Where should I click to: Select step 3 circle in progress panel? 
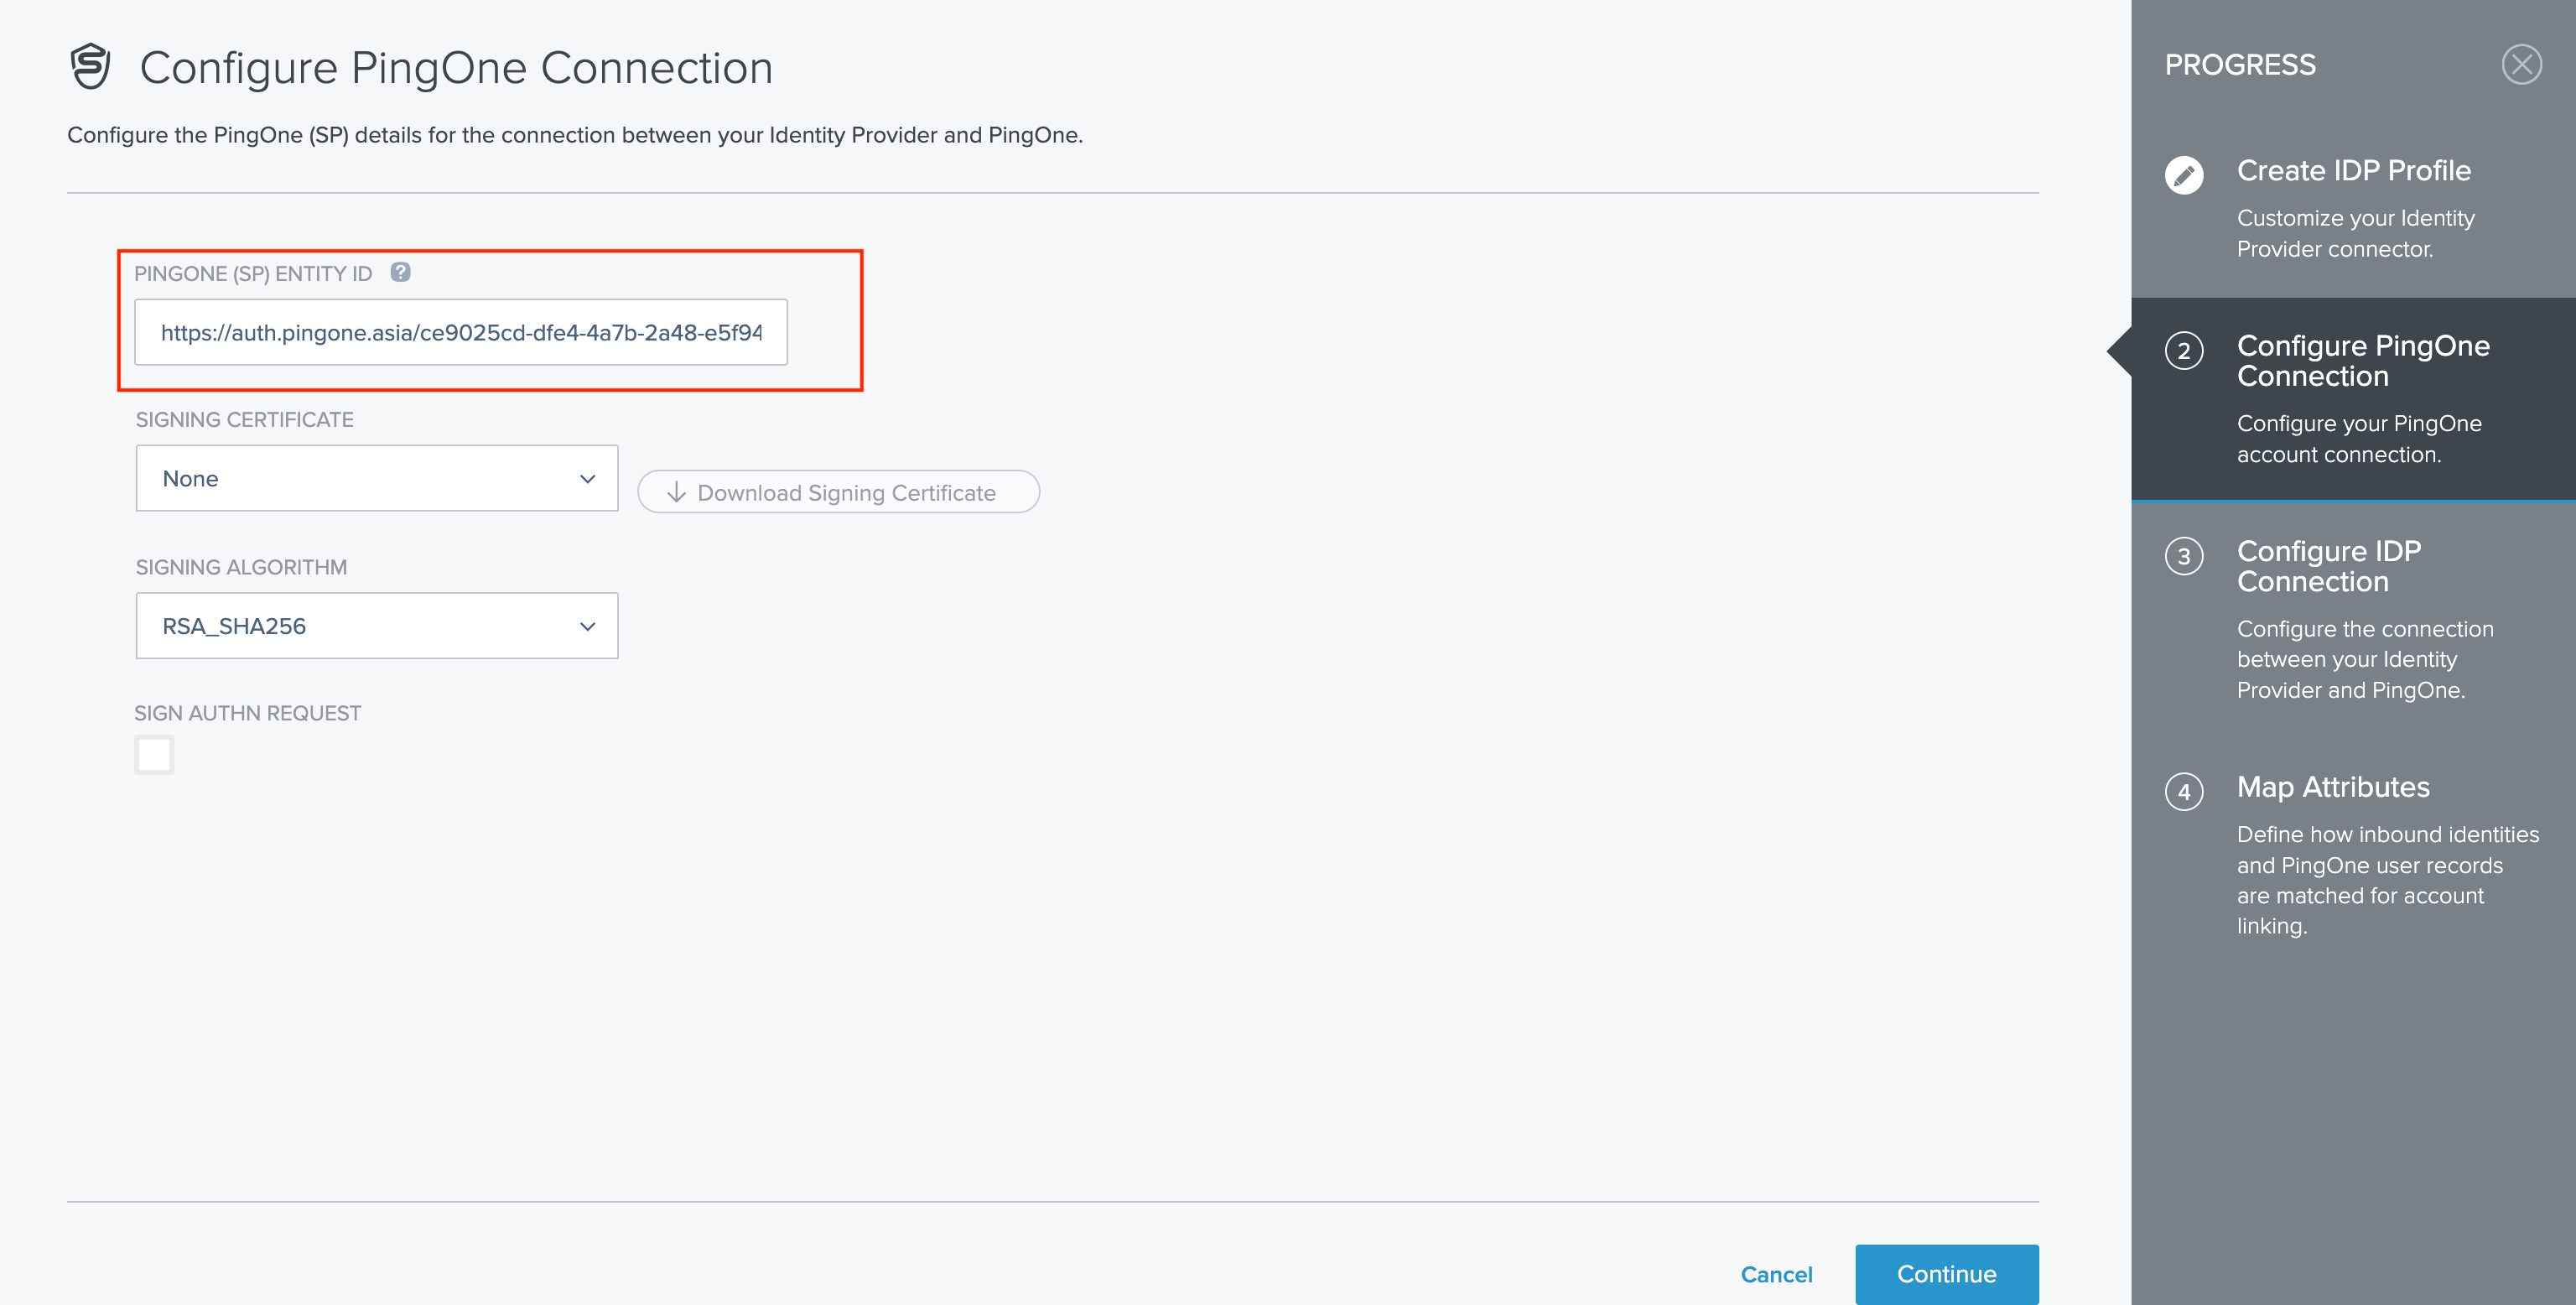coord(2186,558)
